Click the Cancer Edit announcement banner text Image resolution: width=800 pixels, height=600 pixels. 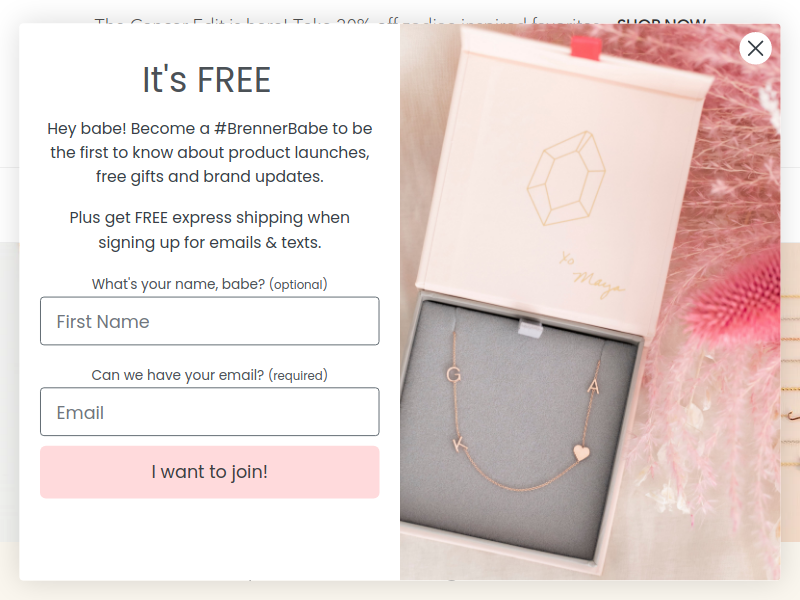[x=347, y=21]
